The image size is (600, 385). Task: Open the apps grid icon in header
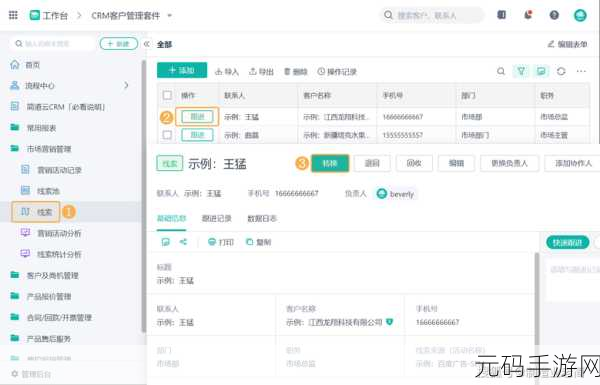pos(13,15)
